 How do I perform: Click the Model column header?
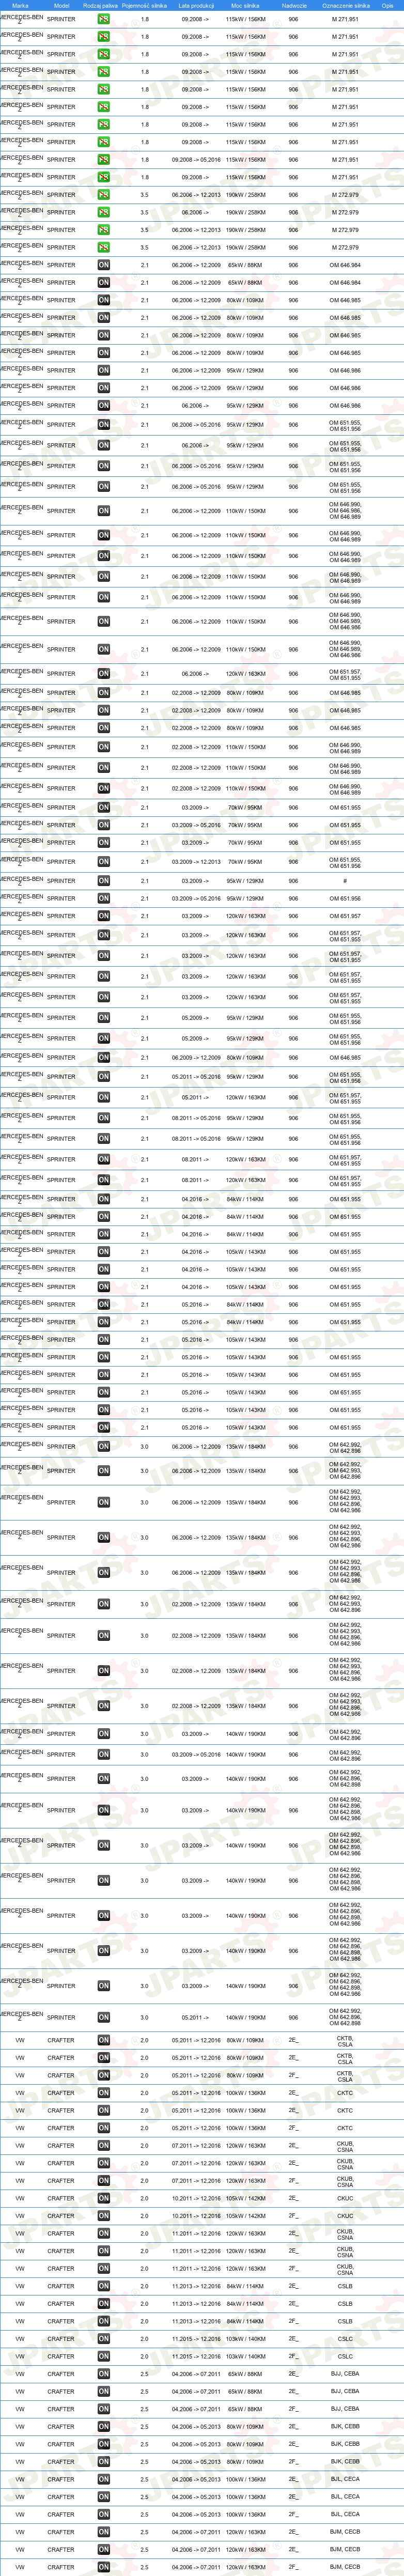pyautogui.click(x=61, y=5)
